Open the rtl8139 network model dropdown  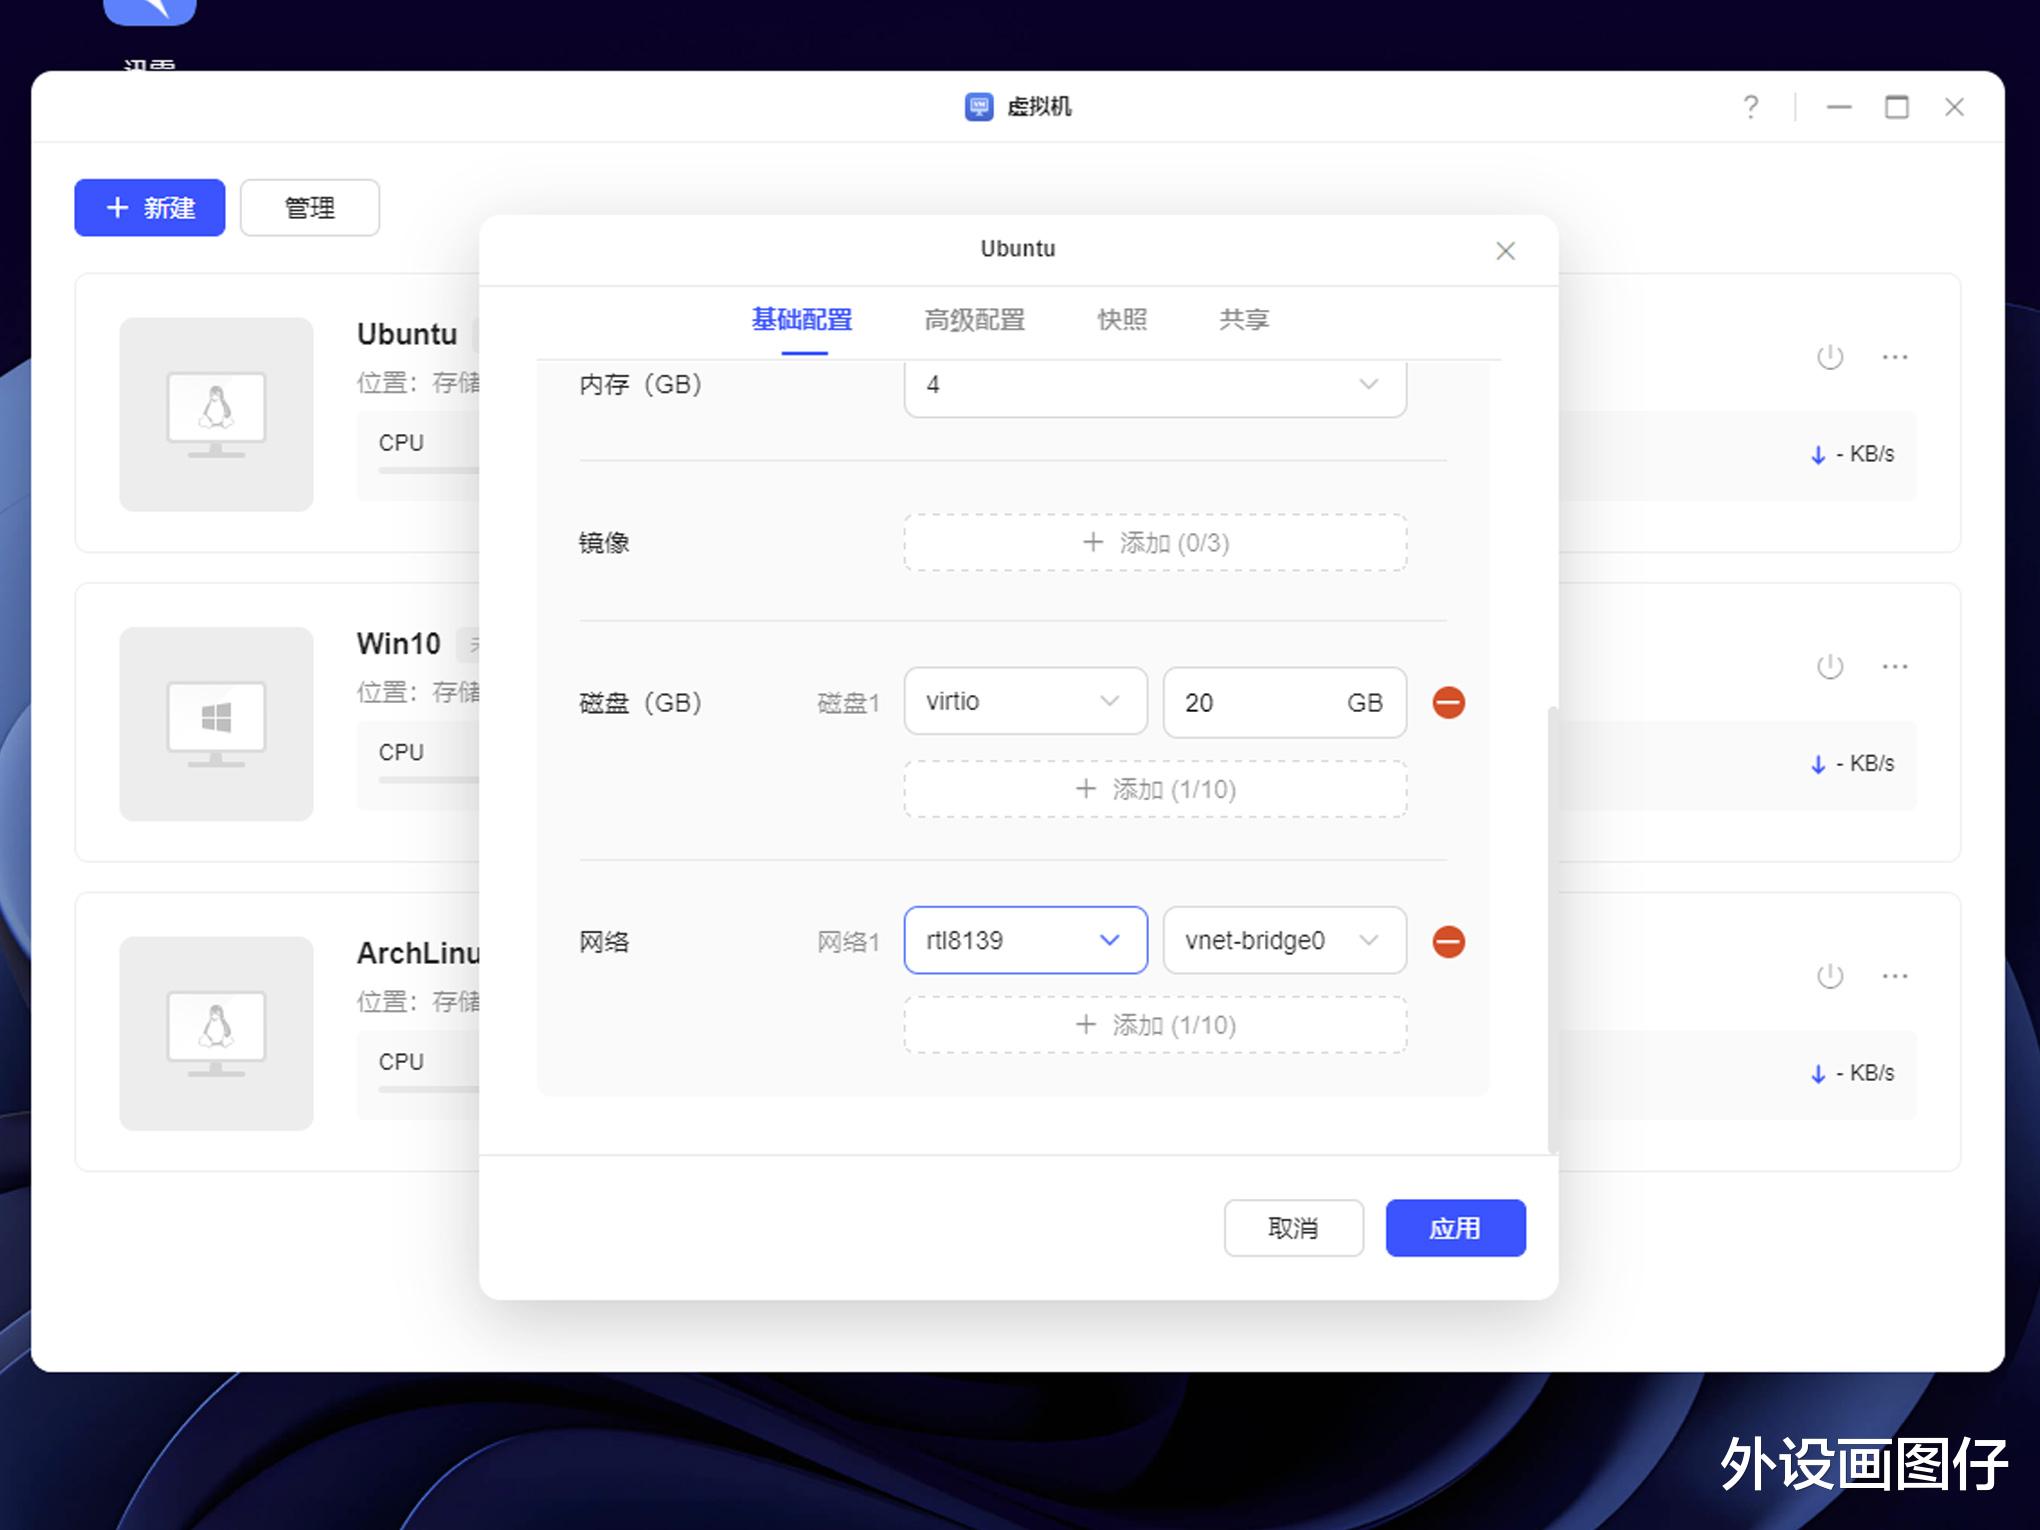[x=1024, y=940]
